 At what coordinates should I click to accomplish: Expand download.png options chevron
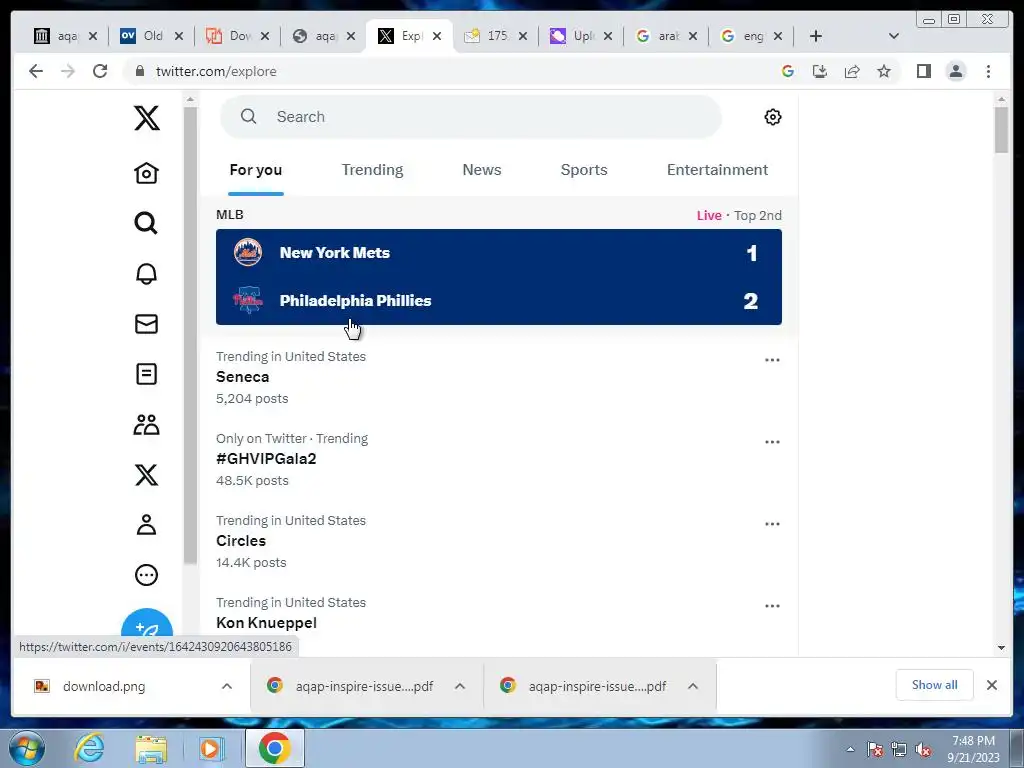pos(227,686)
